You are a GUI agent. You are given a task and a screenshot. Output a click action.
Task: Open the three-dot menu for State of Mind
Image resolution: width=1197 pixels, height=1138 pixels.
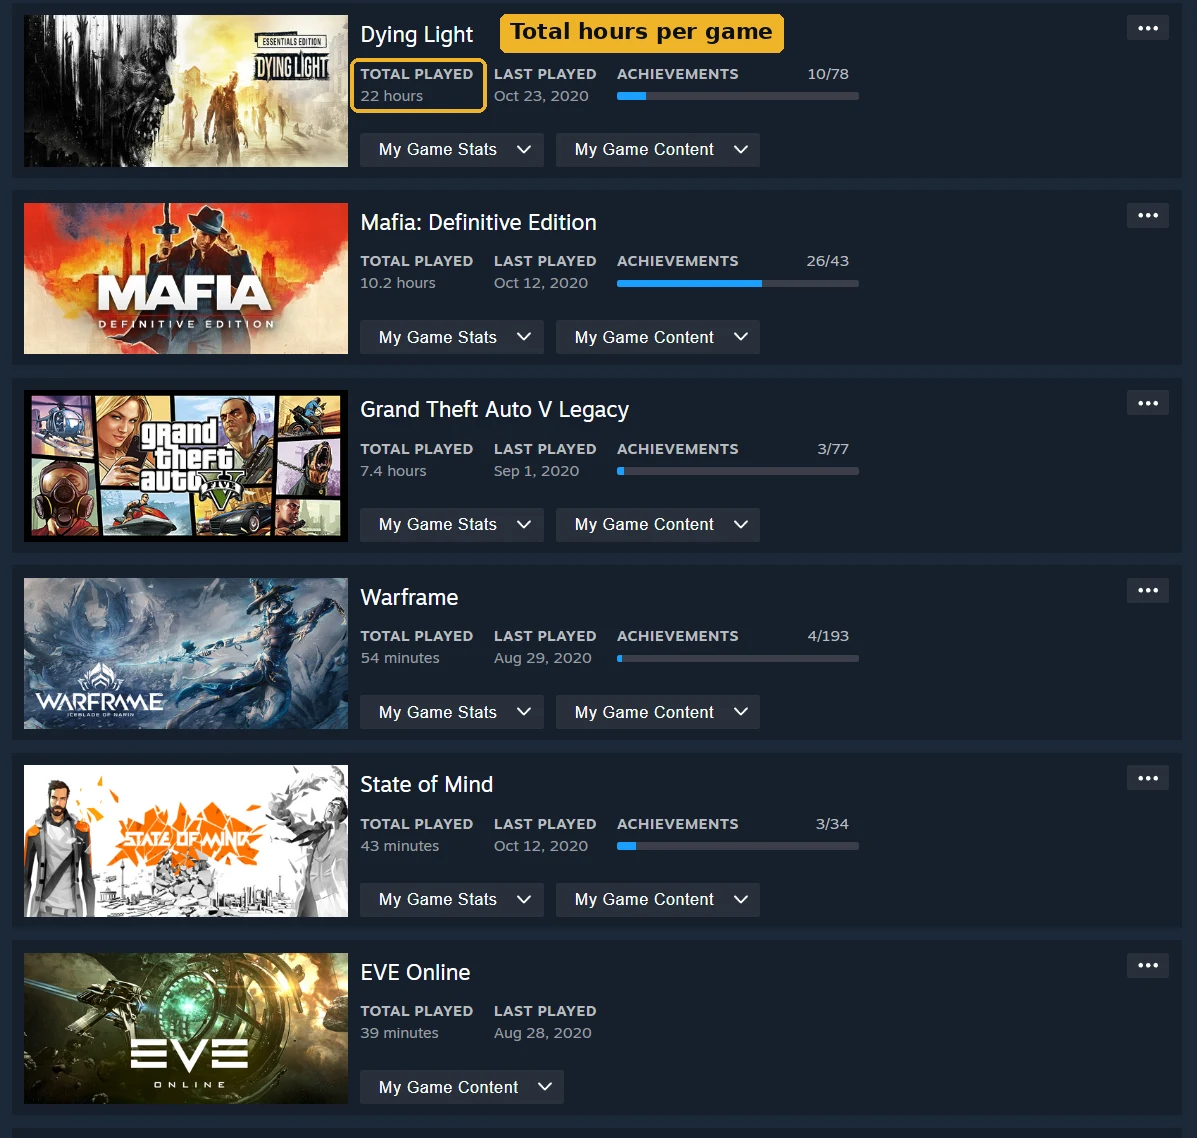click(x=1147, y=778)
